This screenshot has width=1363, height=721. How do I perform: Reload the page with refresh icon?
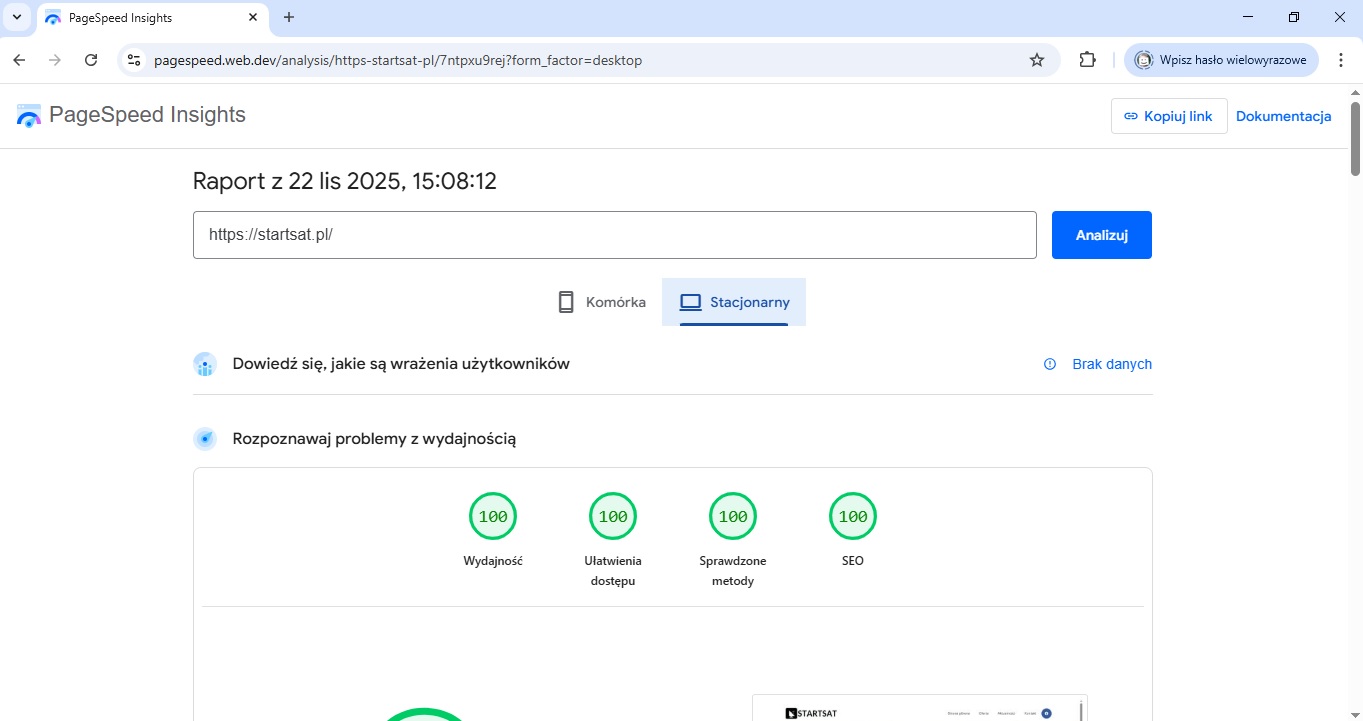click(91, 60)
